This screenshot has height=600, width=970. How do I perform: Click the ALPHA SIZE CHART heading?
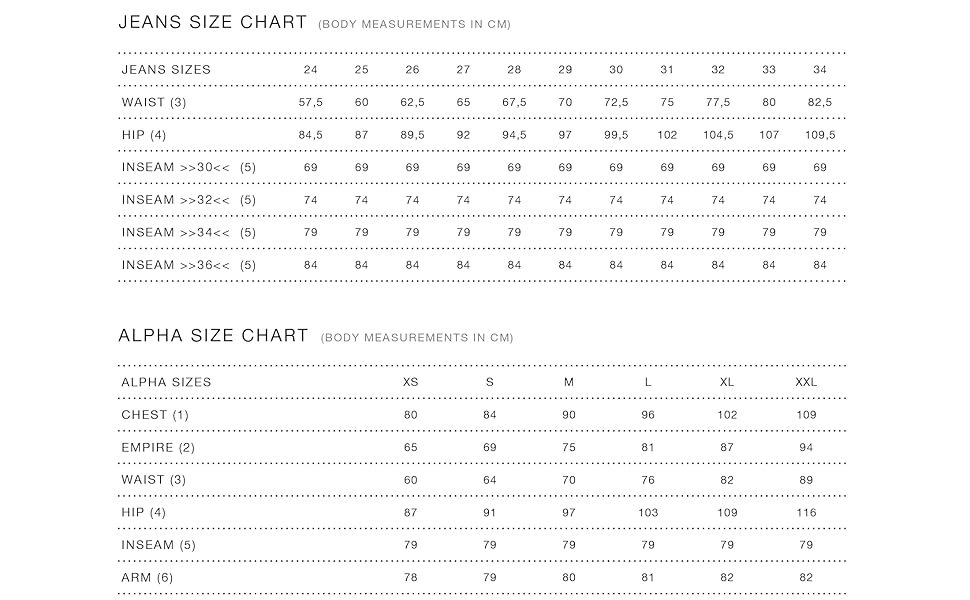[x=213, y=335]
